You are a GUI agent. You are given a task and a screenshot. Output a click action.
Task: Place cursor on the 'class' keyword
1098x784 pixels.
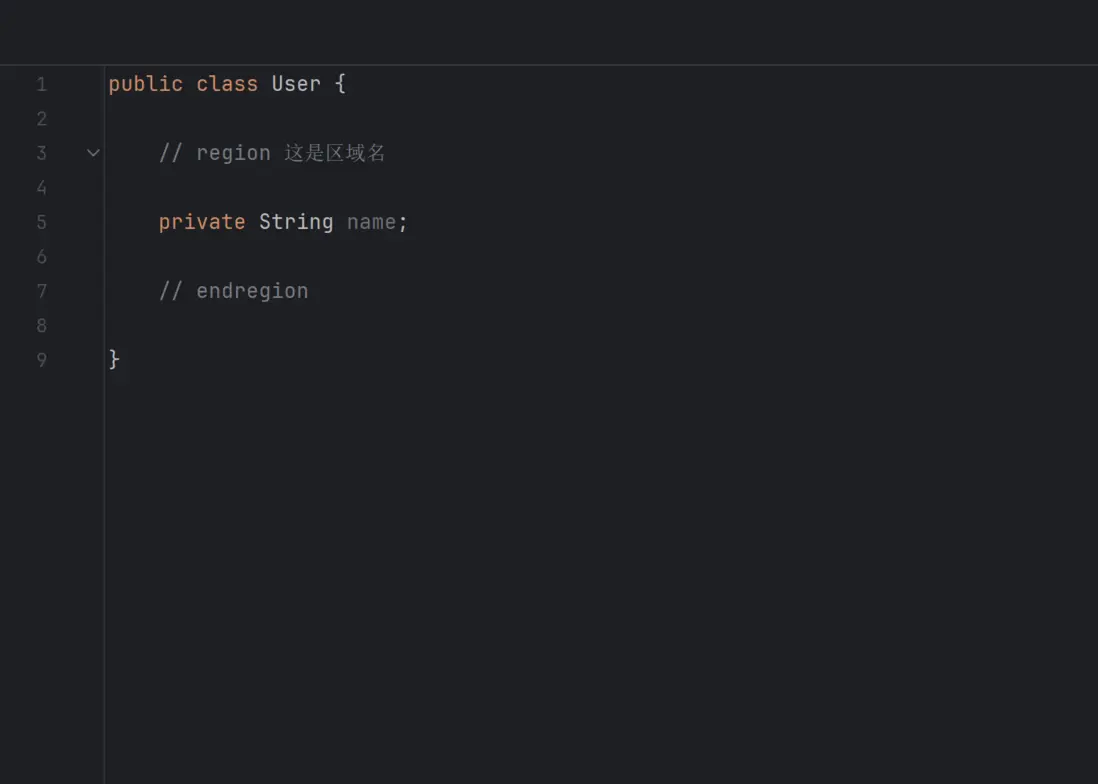pyautogui.click(x=227, y=84)
